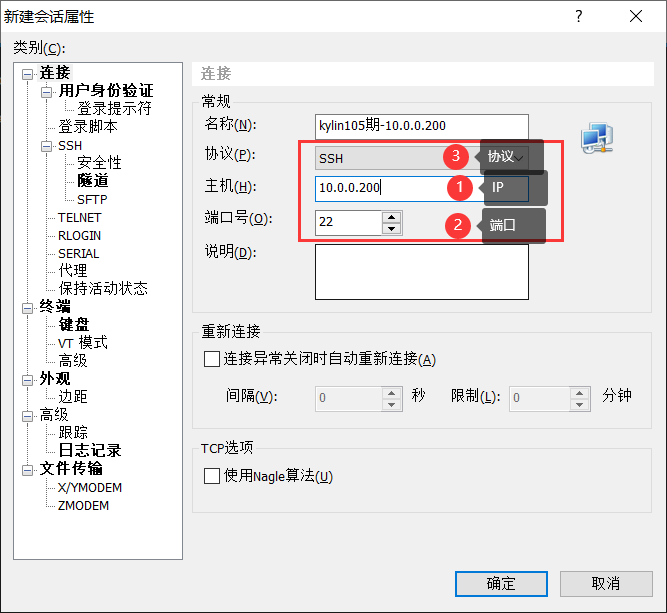Enable the Nagle algorithm checkbox

coord(212,476)
